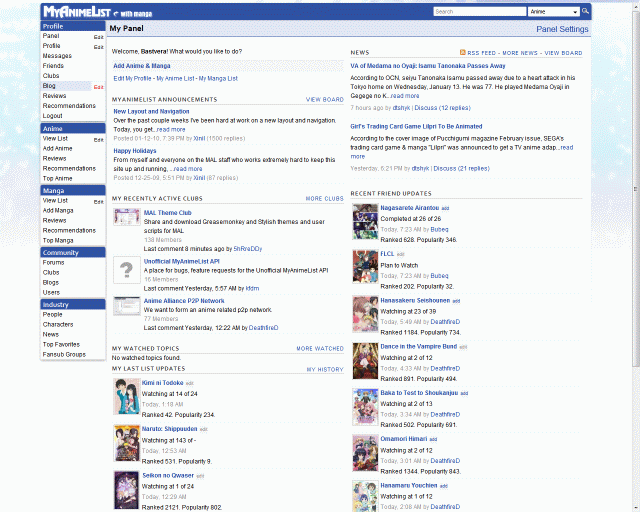The height and width of the screenshot is (512, 640).
Task: Open New Layout and Navigation announcement
Action: click(x=151, y=111)
